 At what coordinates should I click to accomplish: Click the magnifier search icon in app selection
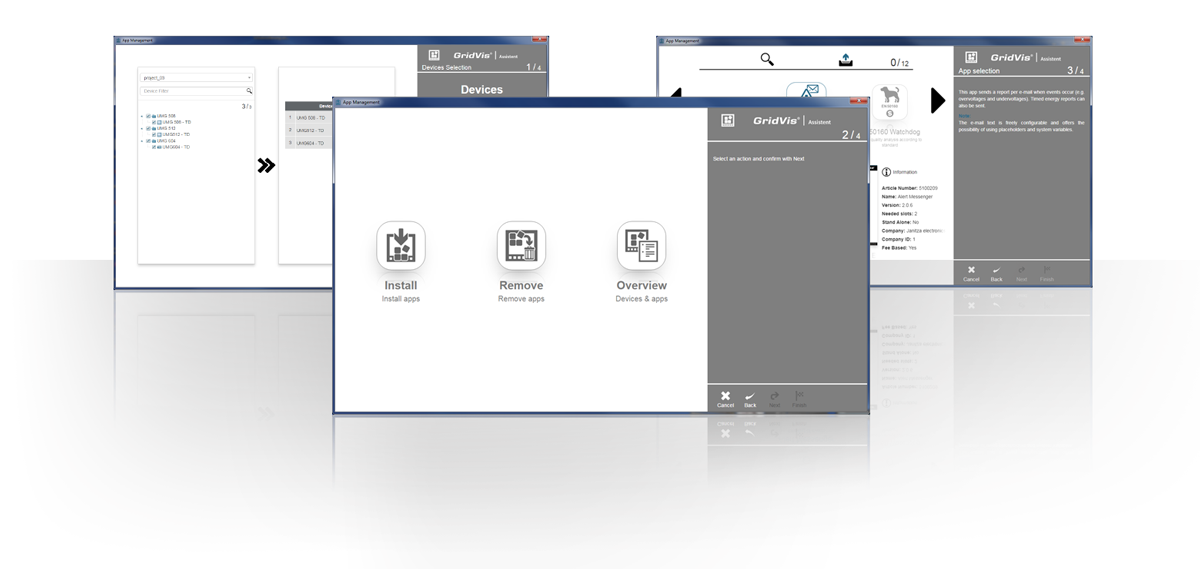click(x=767, y=60)
